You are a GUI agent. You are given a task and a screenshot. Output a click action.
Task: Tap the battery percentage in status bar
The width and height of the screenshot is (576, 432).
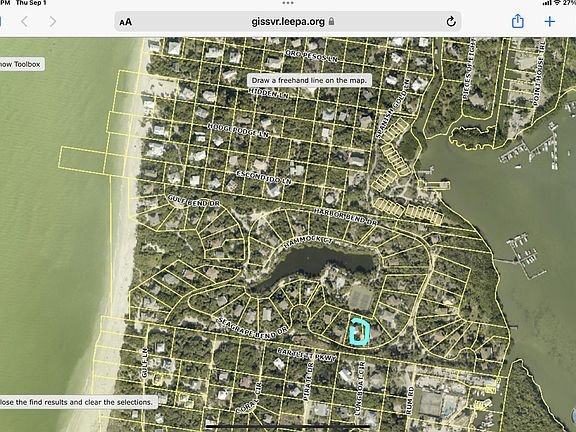pos(570,3)
